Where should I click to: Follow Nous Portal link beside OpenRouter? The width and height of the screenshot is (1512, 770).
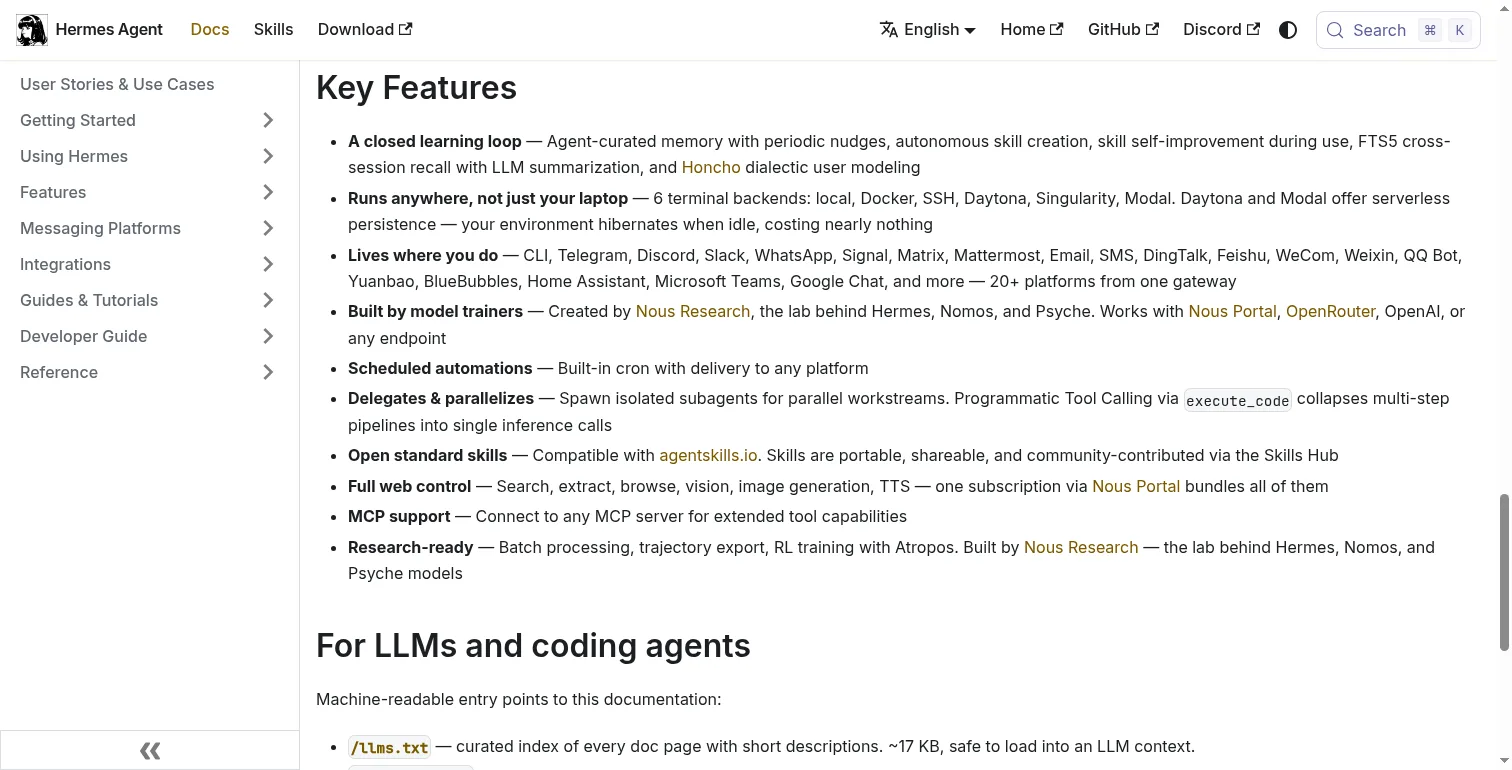(1232, 312)
